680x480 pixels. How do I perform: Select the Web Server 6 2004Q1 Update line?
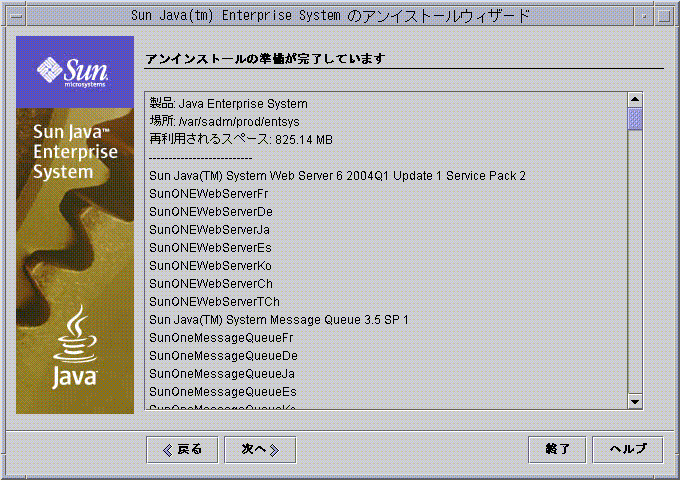337,176
